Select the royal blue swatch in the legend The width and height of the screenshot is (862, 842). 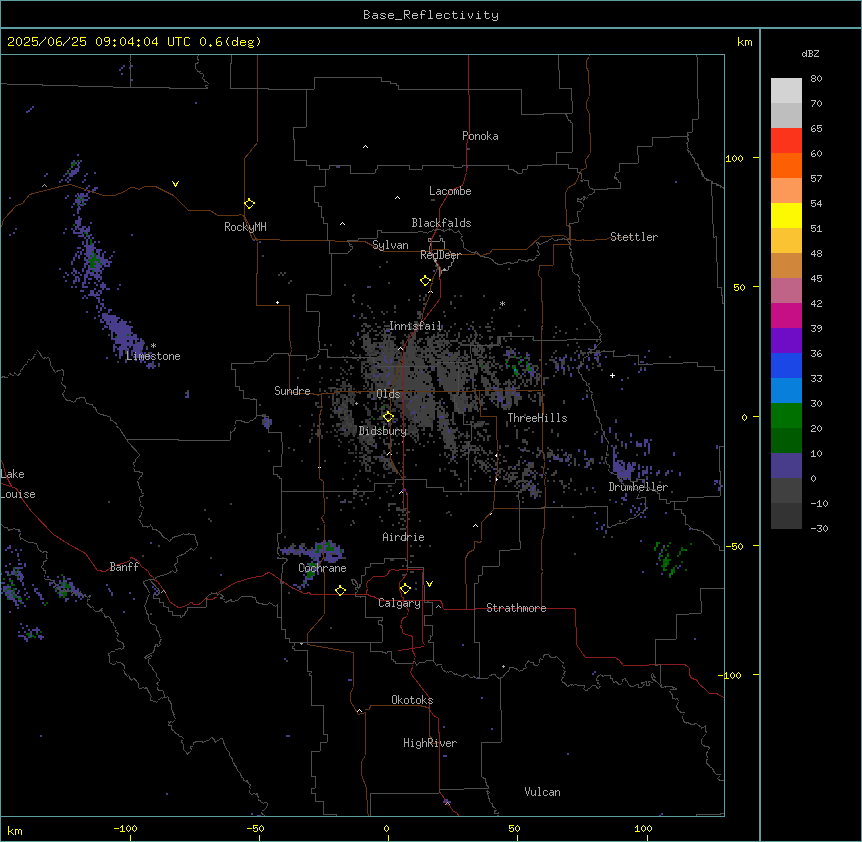point(786,365)
